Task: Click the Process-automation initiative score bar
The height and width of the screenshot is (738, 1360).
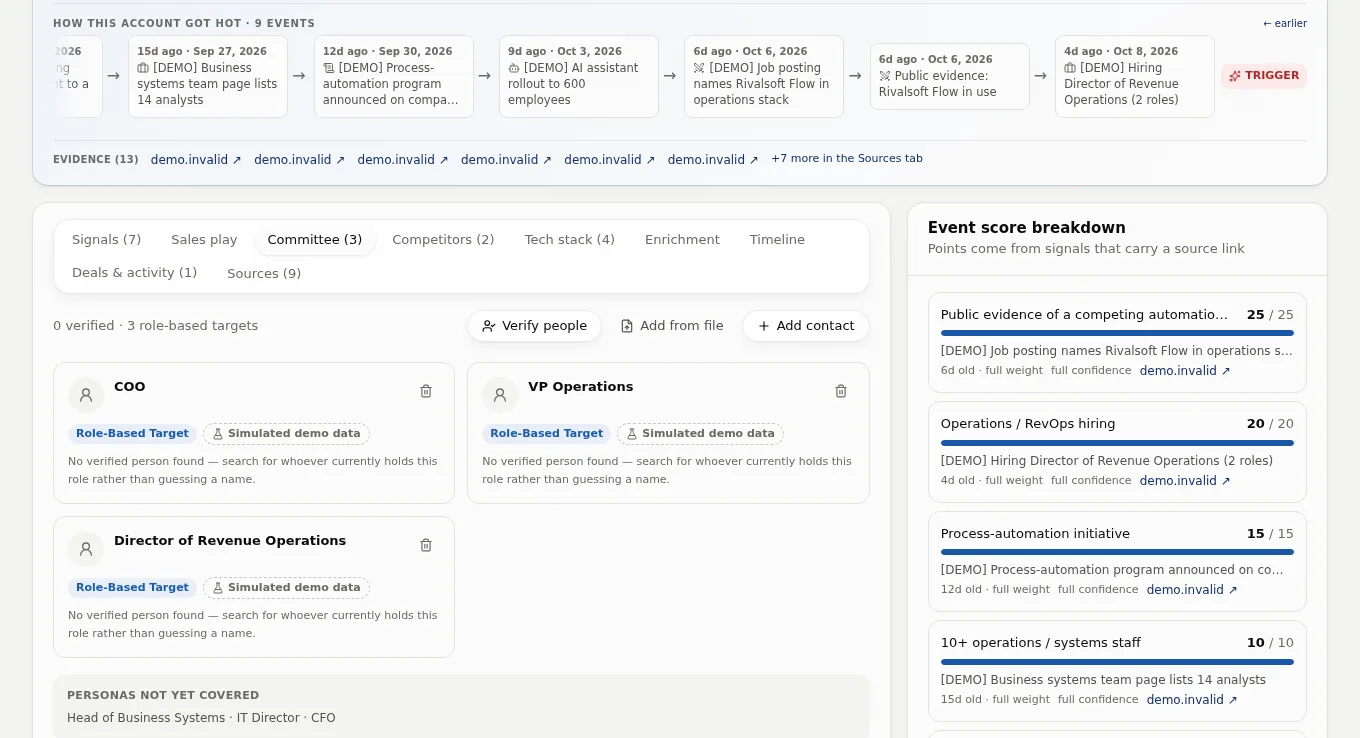Action: (1117, 552)
